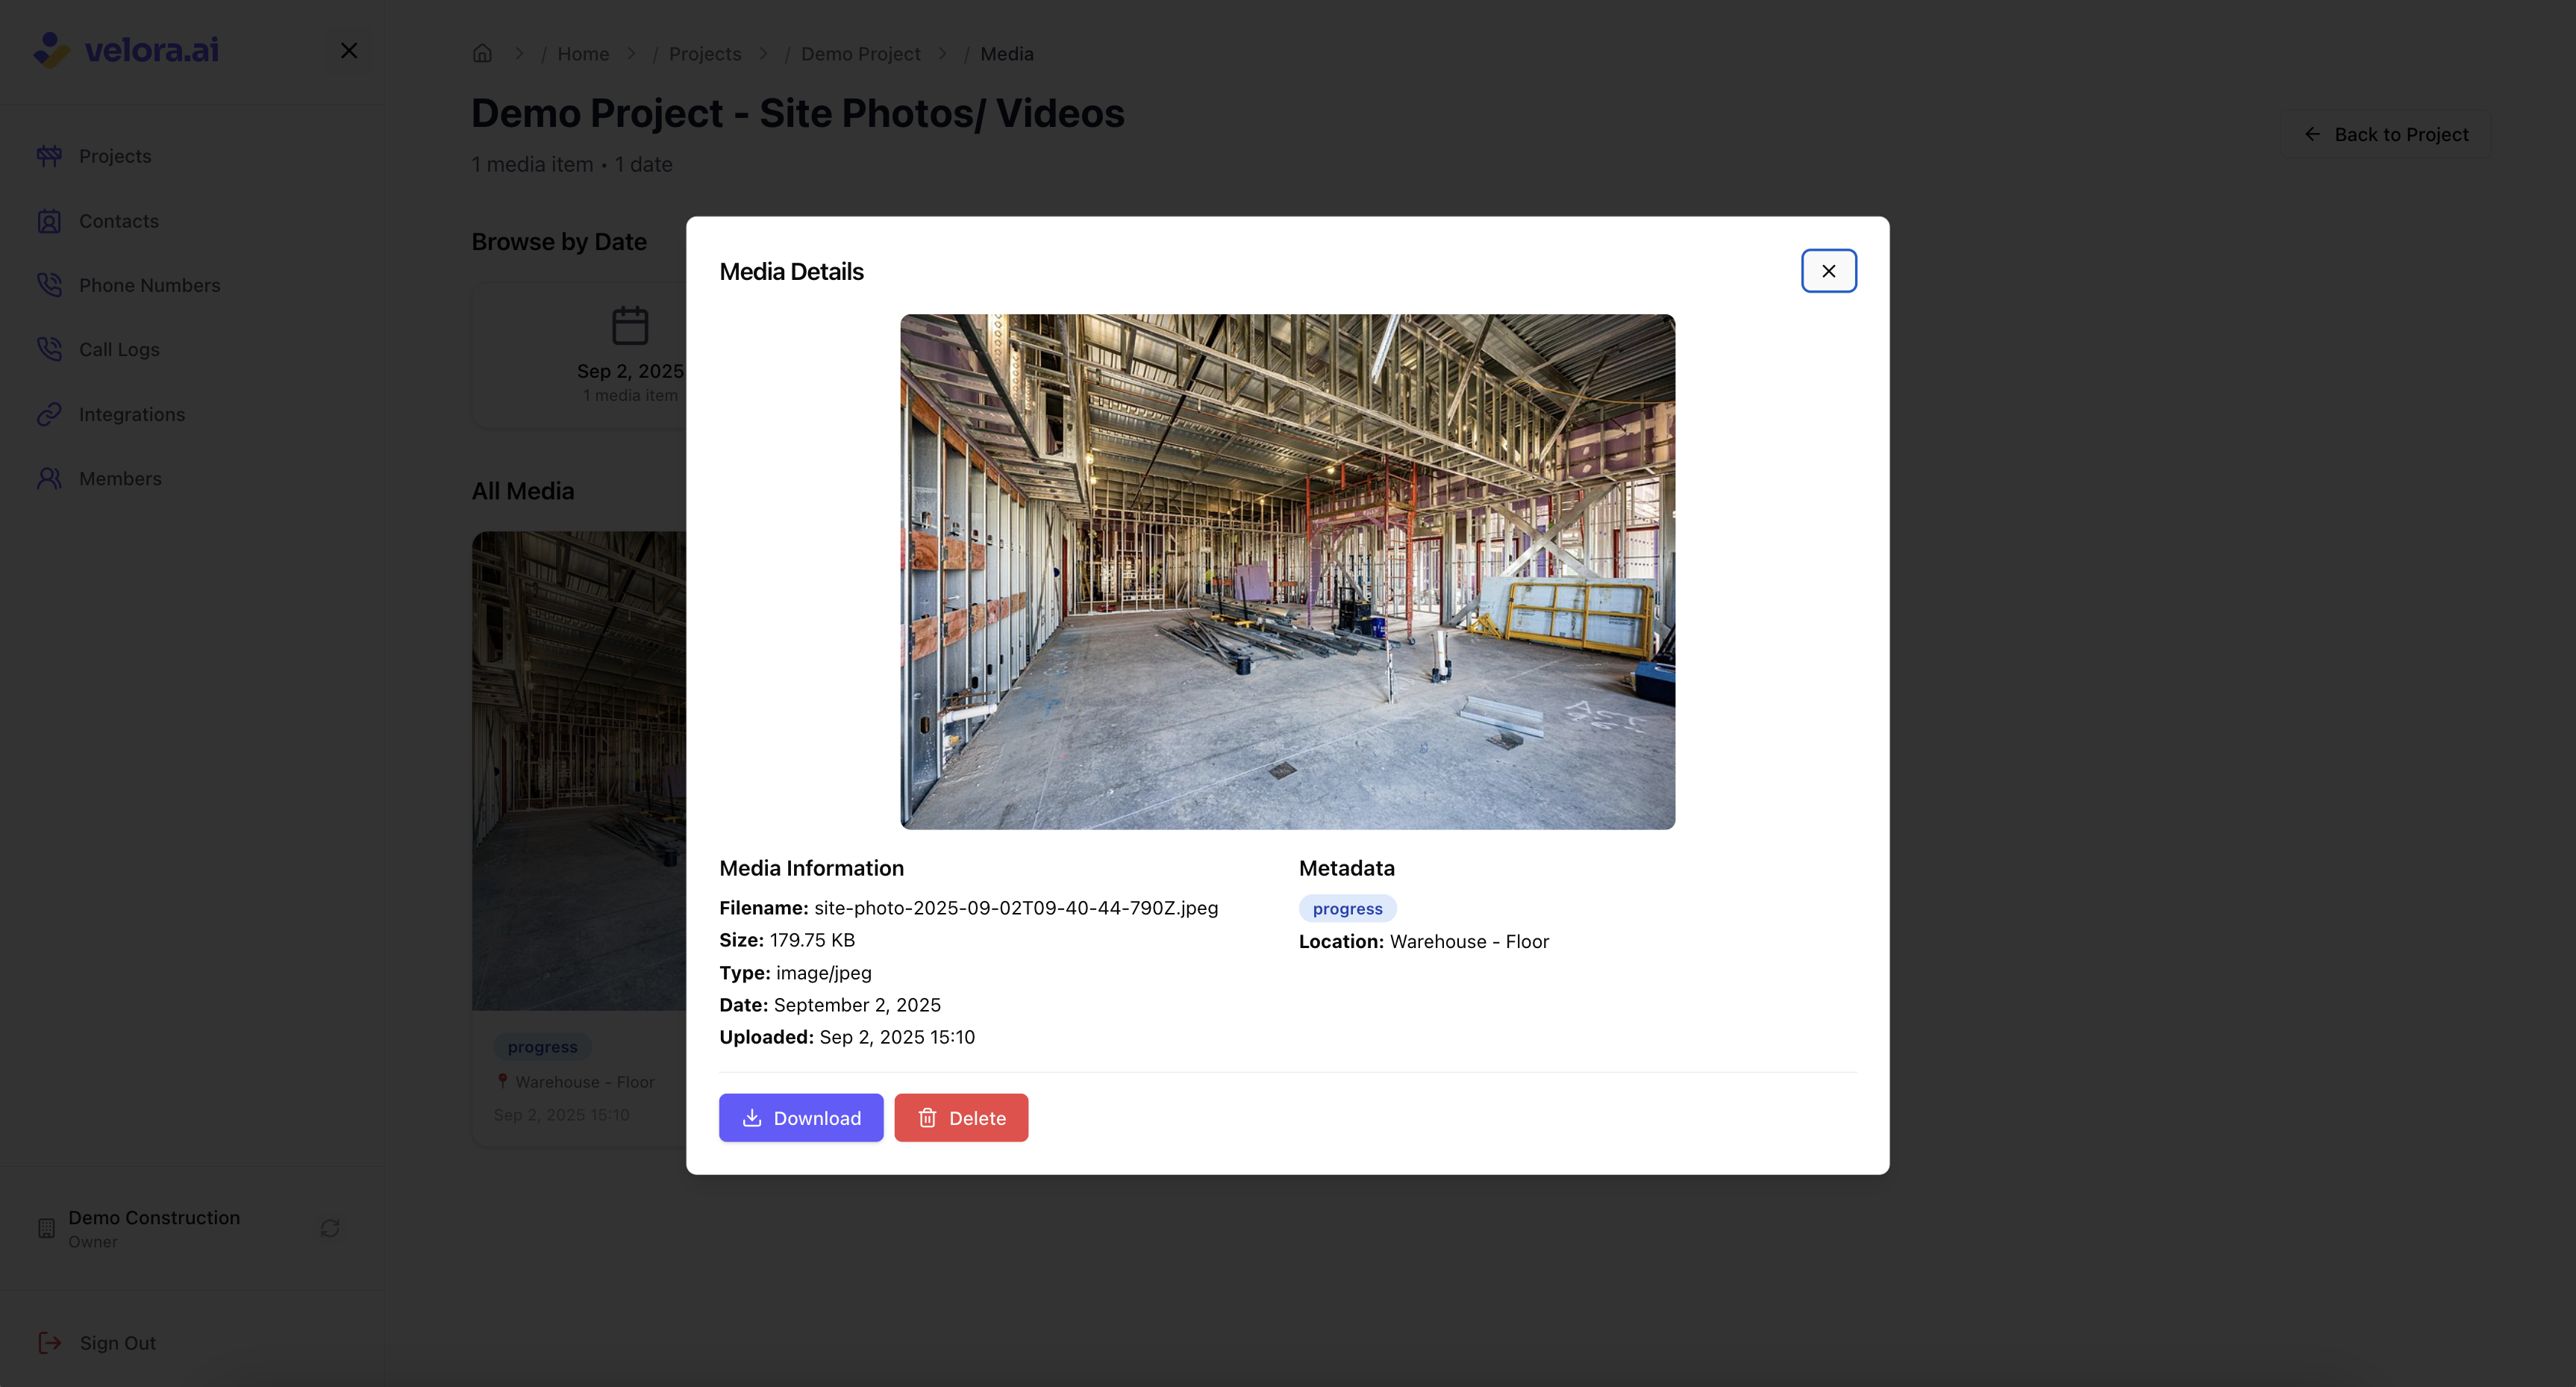Click the Warehouse - Floor label on media card
The width and height of the screenshot is (2576, 1387).
[584, 1081]
